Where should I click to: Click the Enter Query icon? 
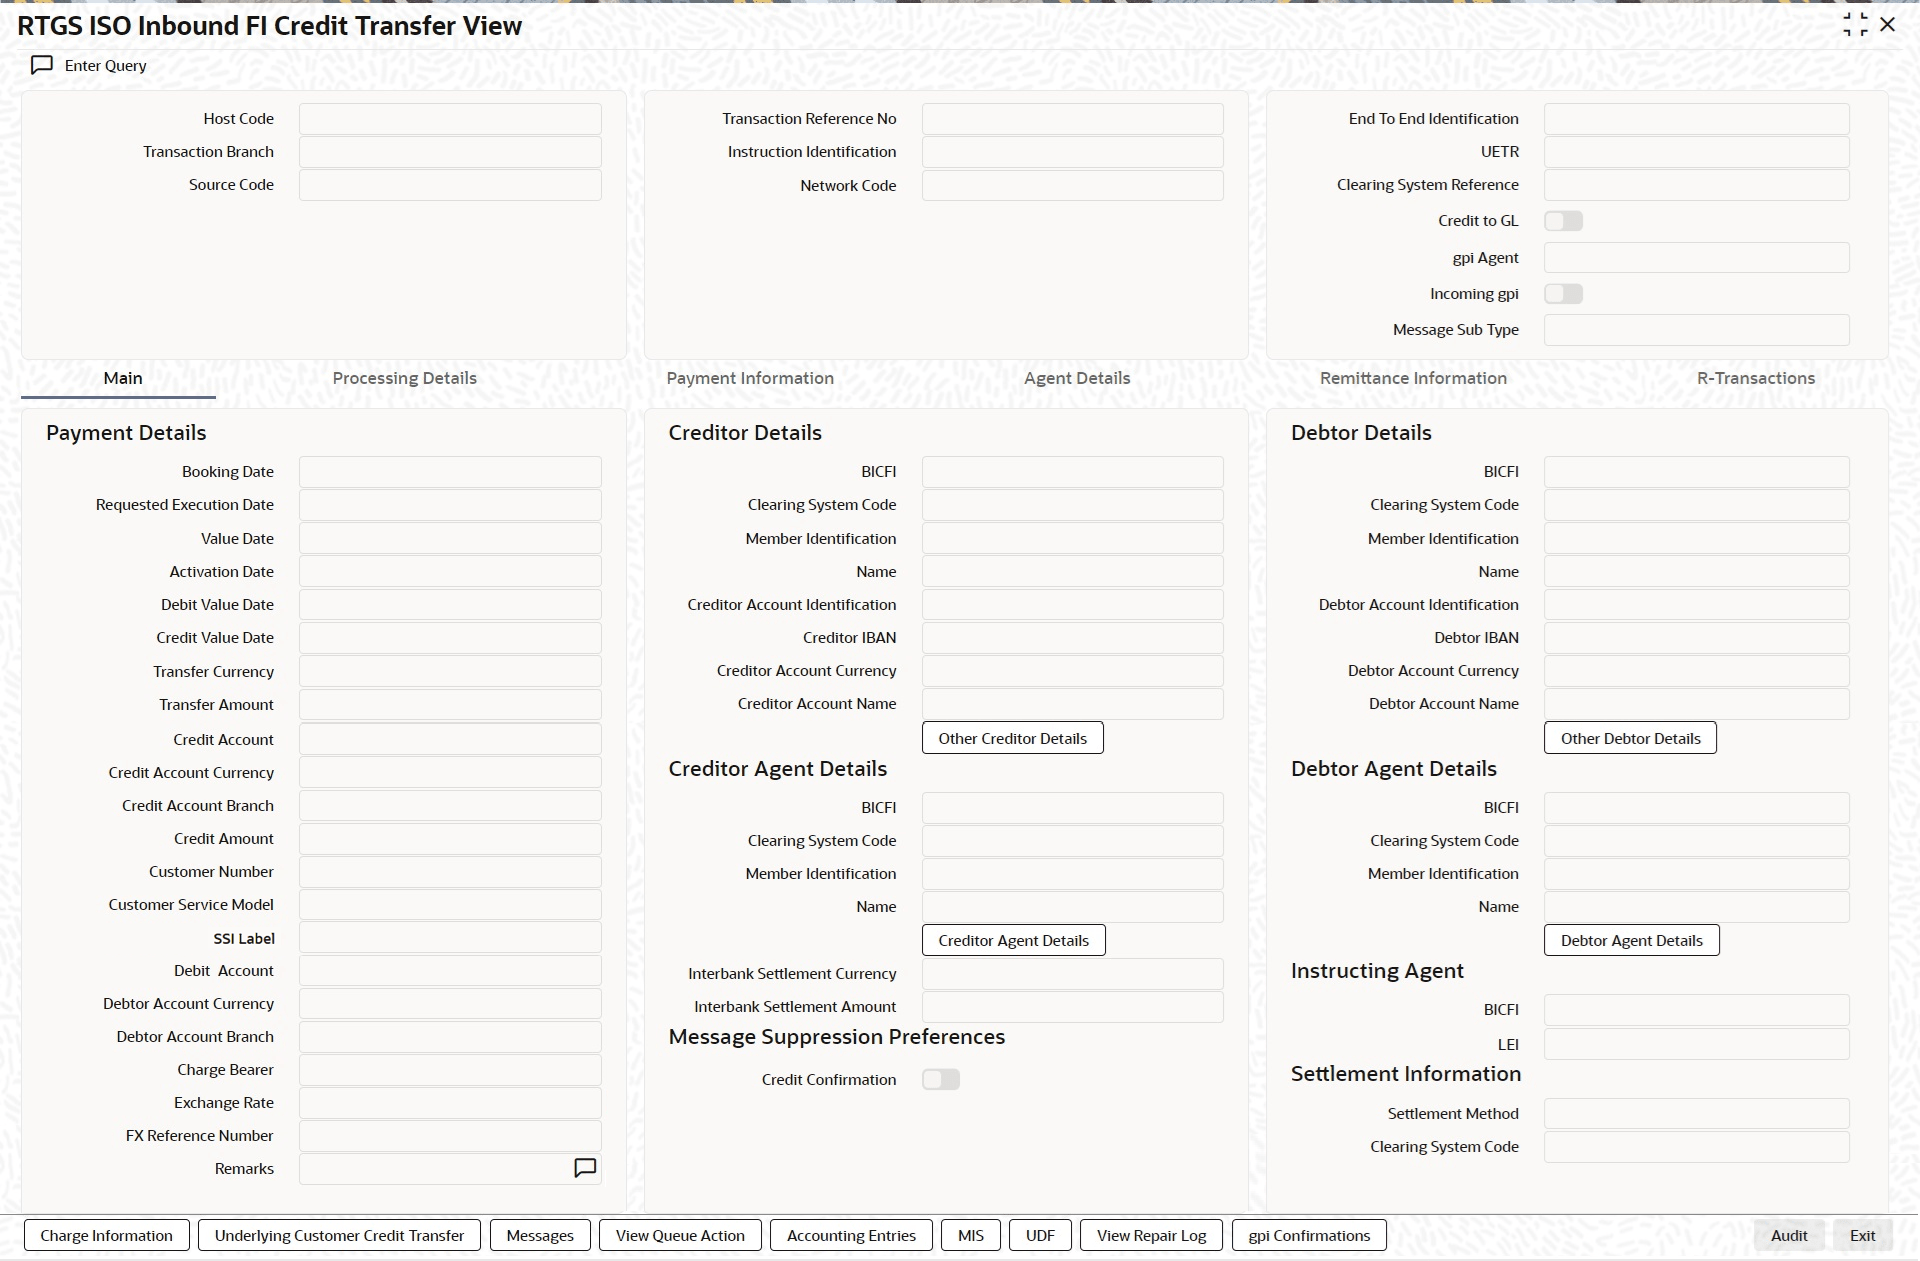(x=42, y=65)
